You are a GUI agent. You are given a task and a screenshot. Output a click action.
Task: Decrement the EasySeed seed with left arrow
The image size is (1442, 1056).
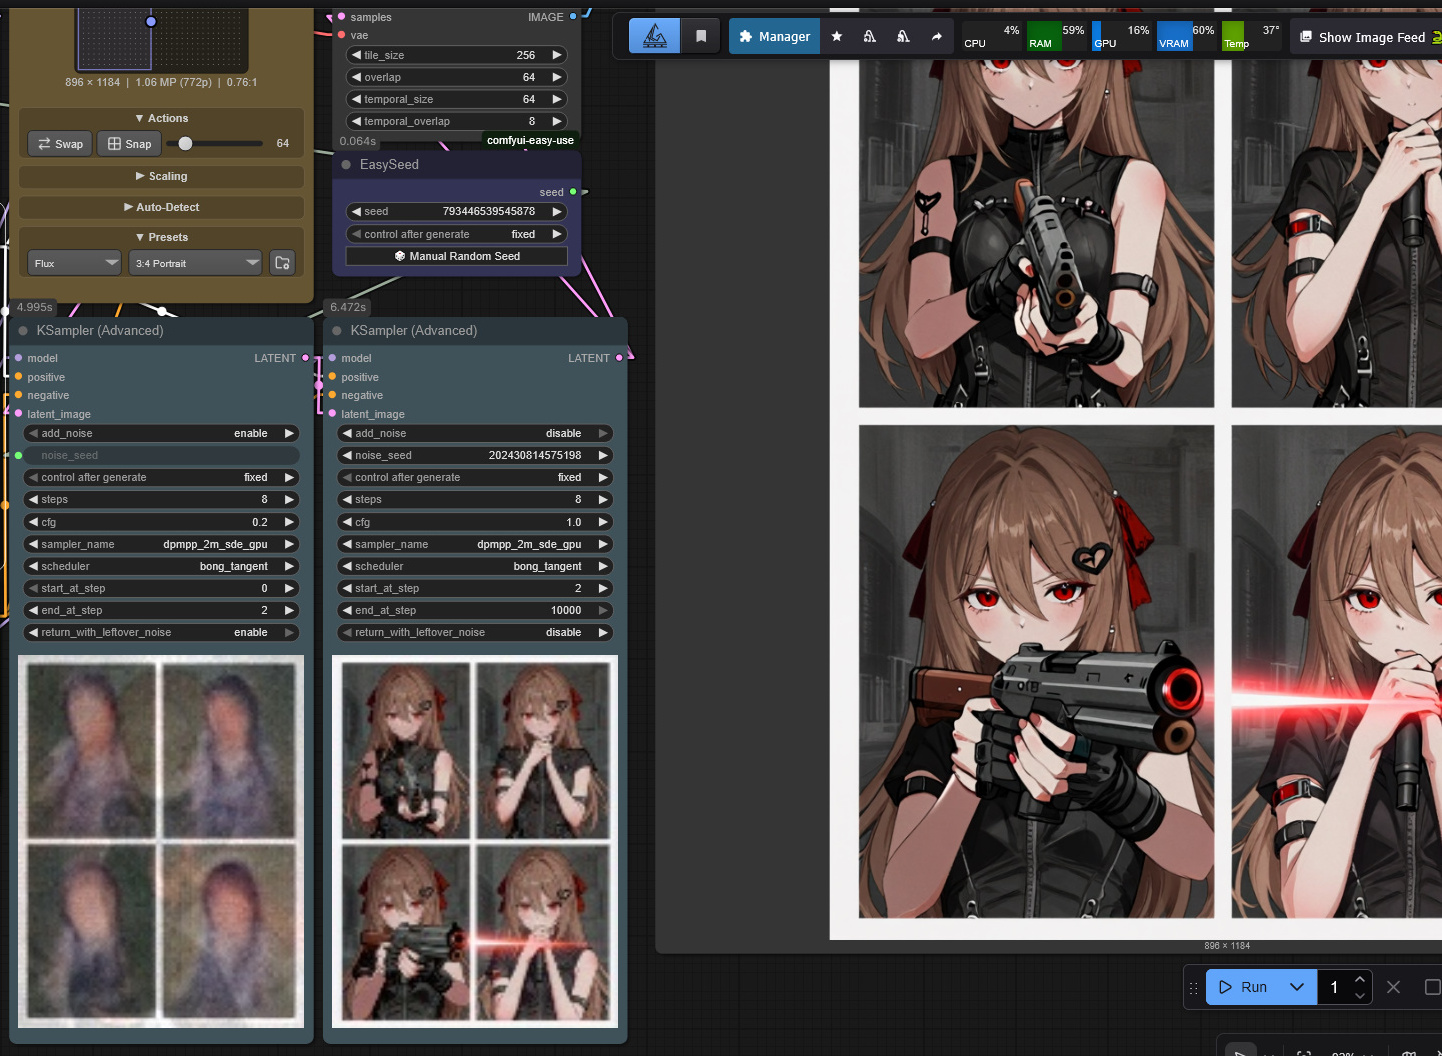[356, 211]
